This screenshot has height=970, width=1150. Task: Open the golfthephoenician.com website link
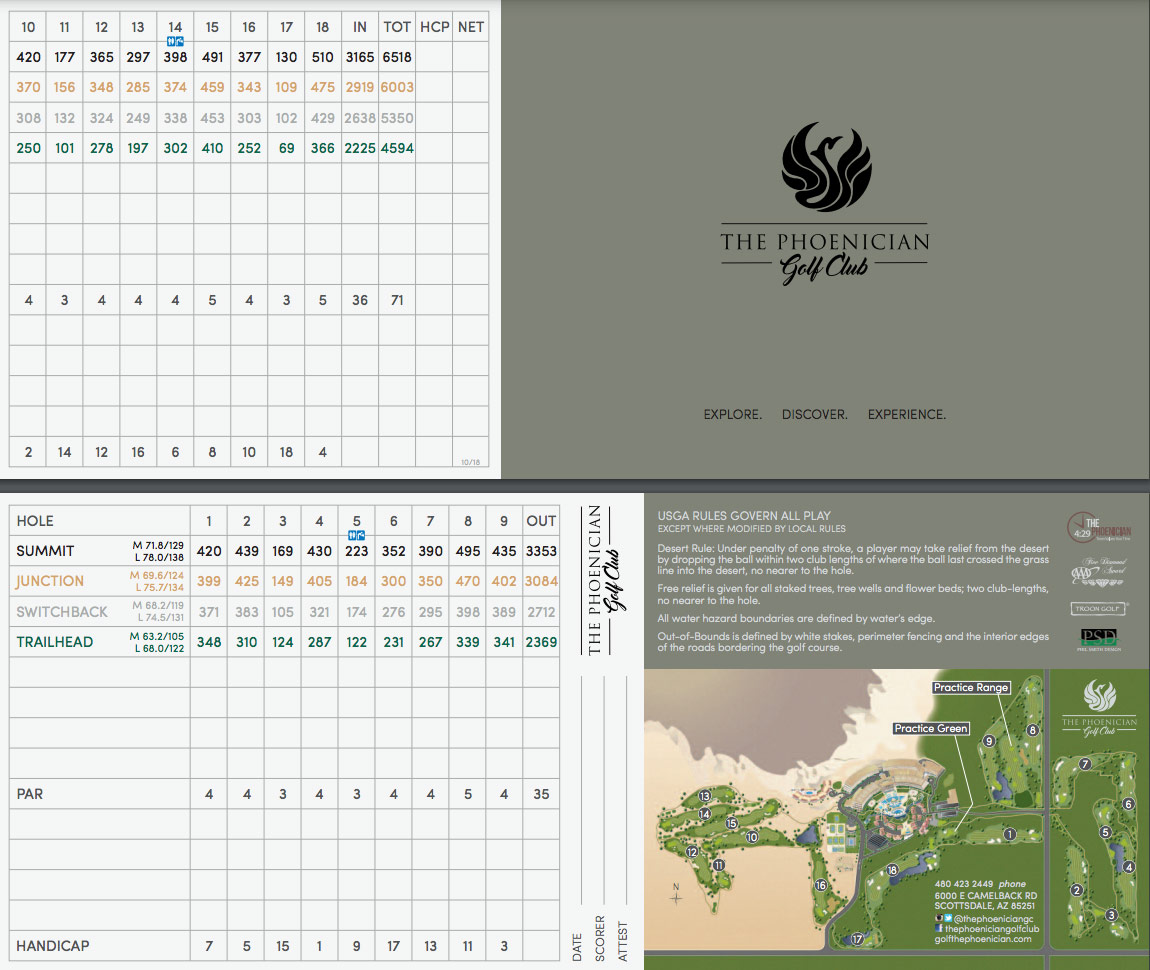pyautogui.click(x=983, y=938)
